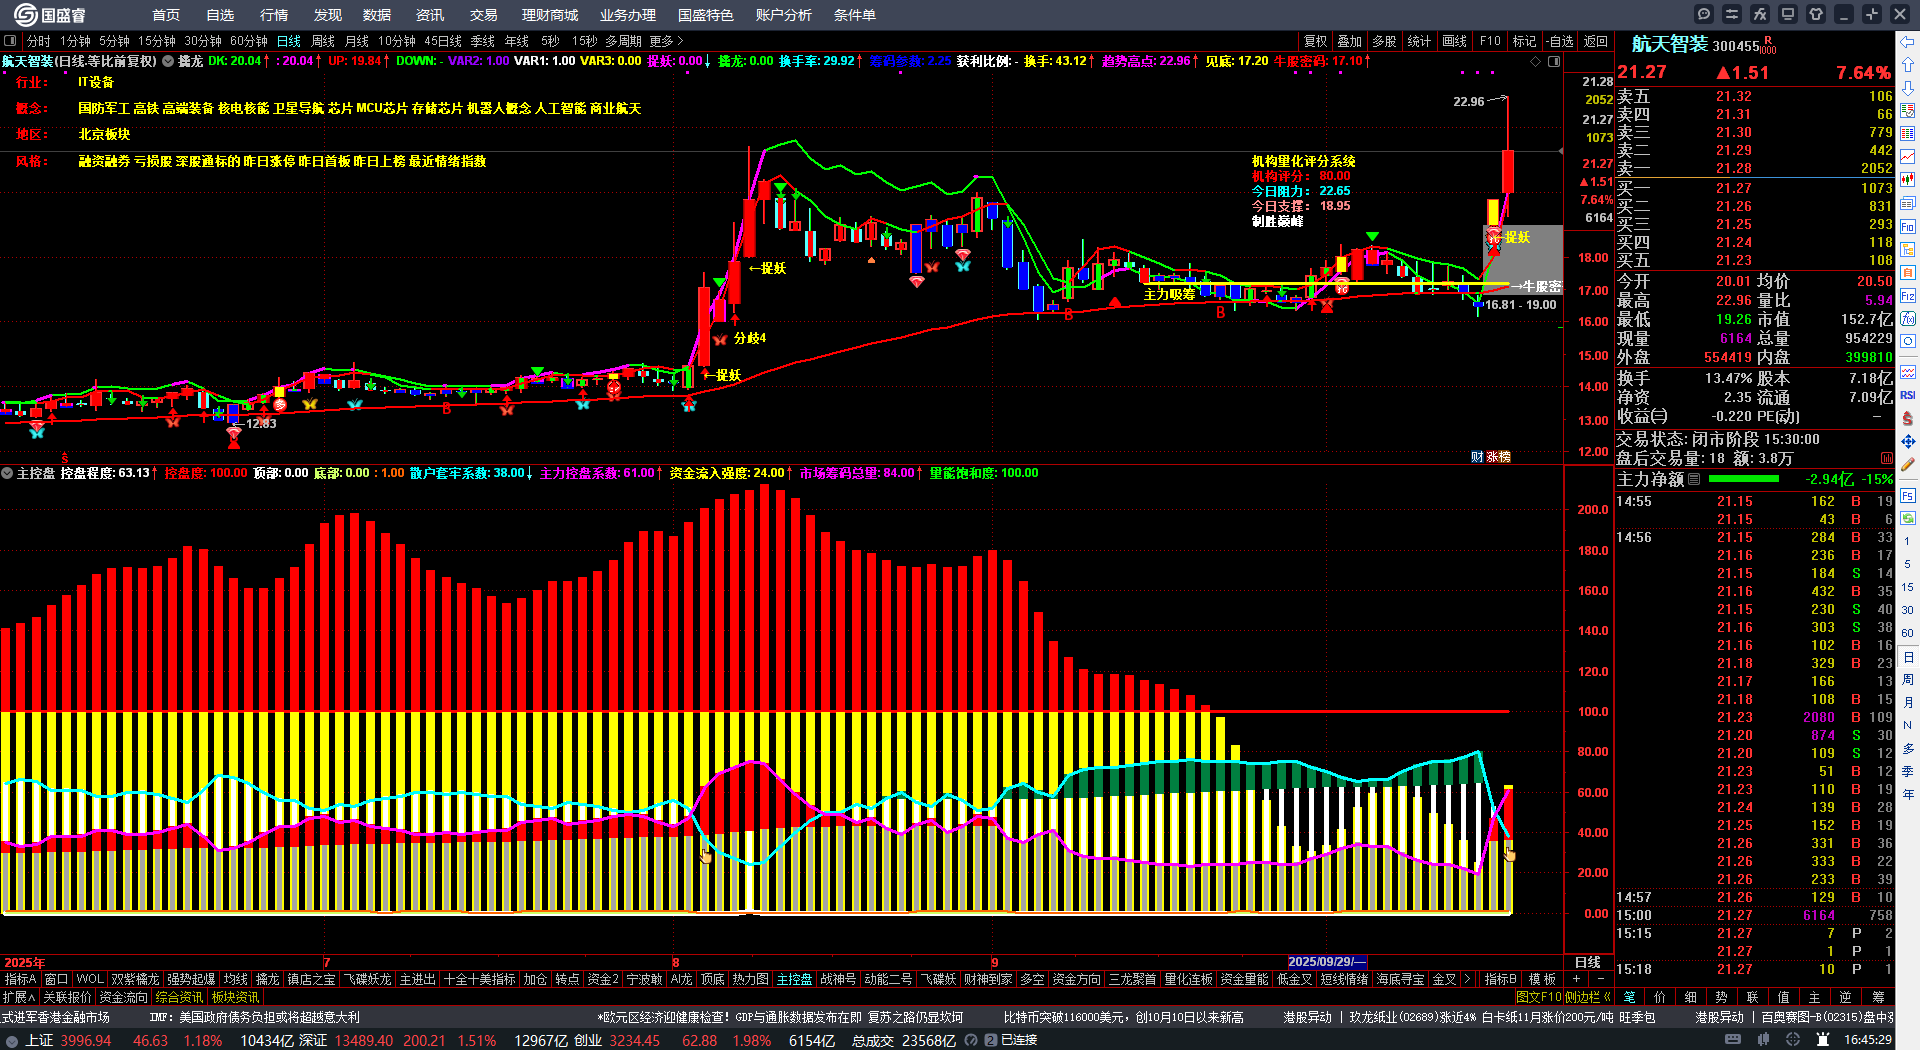Screen dimensions: 1920x1050
Task: Open the f(x) function icon in sidebar
Action: pos(1908,319)
